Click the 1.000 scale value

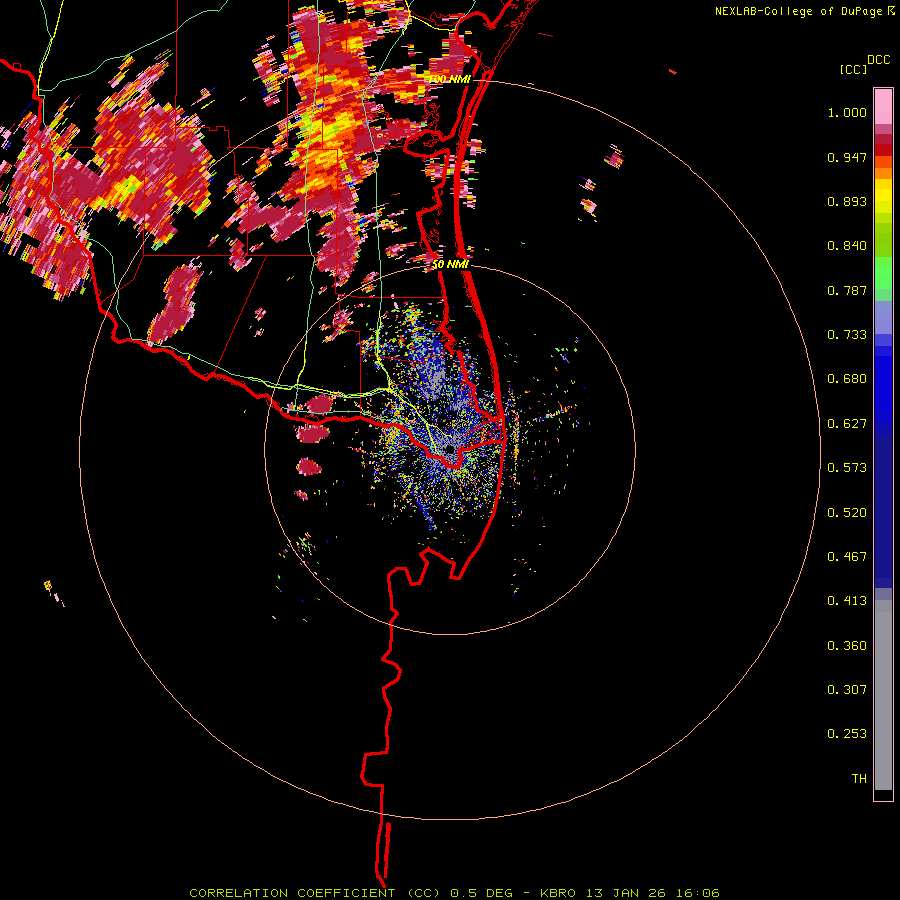click(x=847, y=112)
